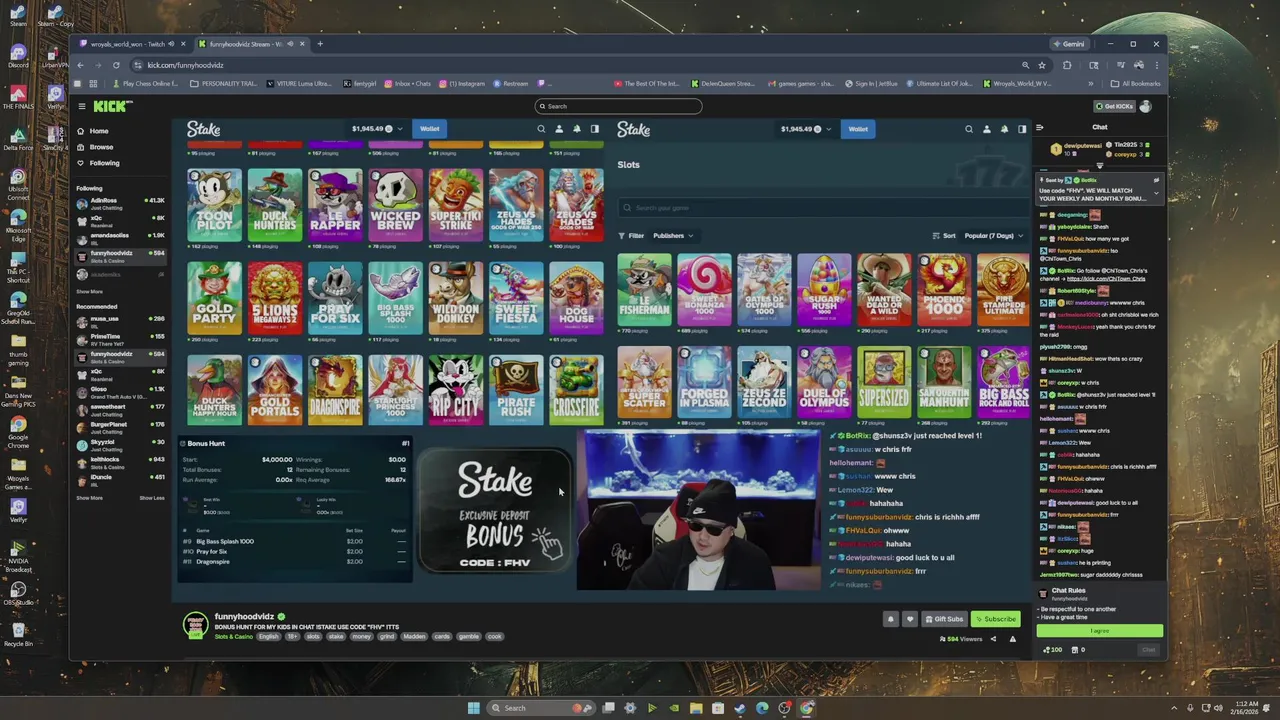The image size is (1280, 720).
Task: Collapse chat panel arrow icon
Action: pyautogui.click(x=1040, y=128)
